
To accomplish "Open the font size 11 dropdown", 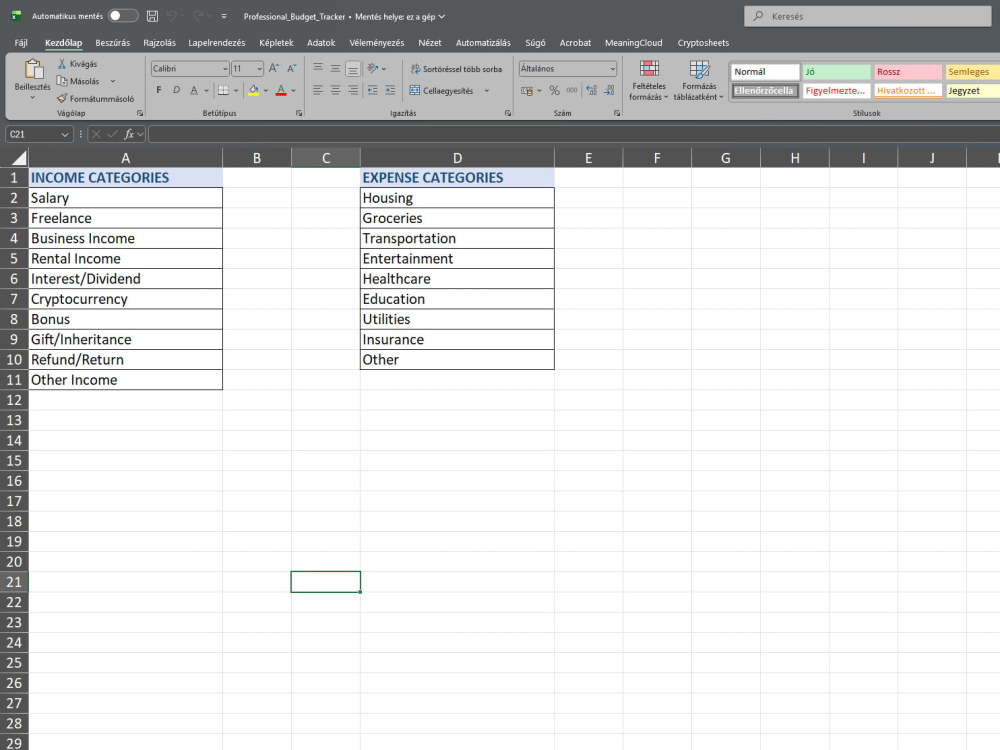I will [259, 68].
